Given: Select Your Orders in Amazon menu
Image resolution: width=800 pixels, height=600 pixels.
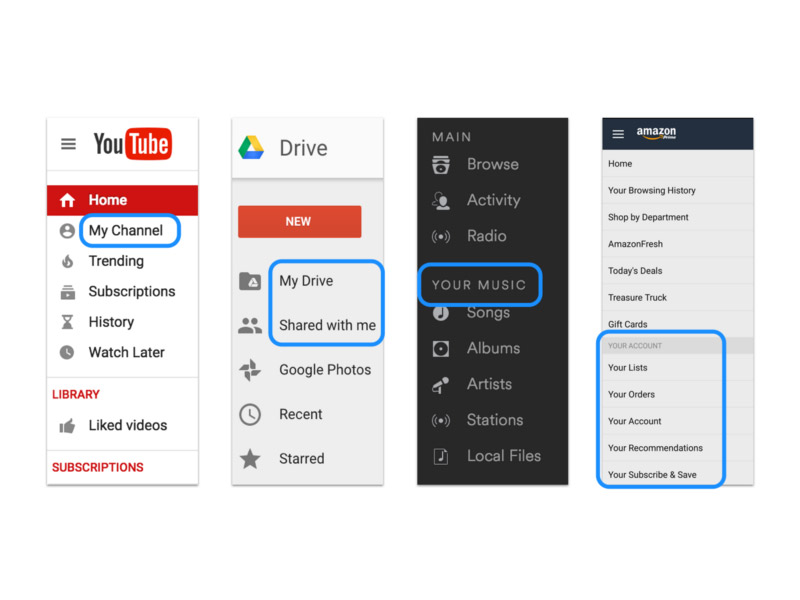Looking at the screenshot, I should (x=631, y=395).
